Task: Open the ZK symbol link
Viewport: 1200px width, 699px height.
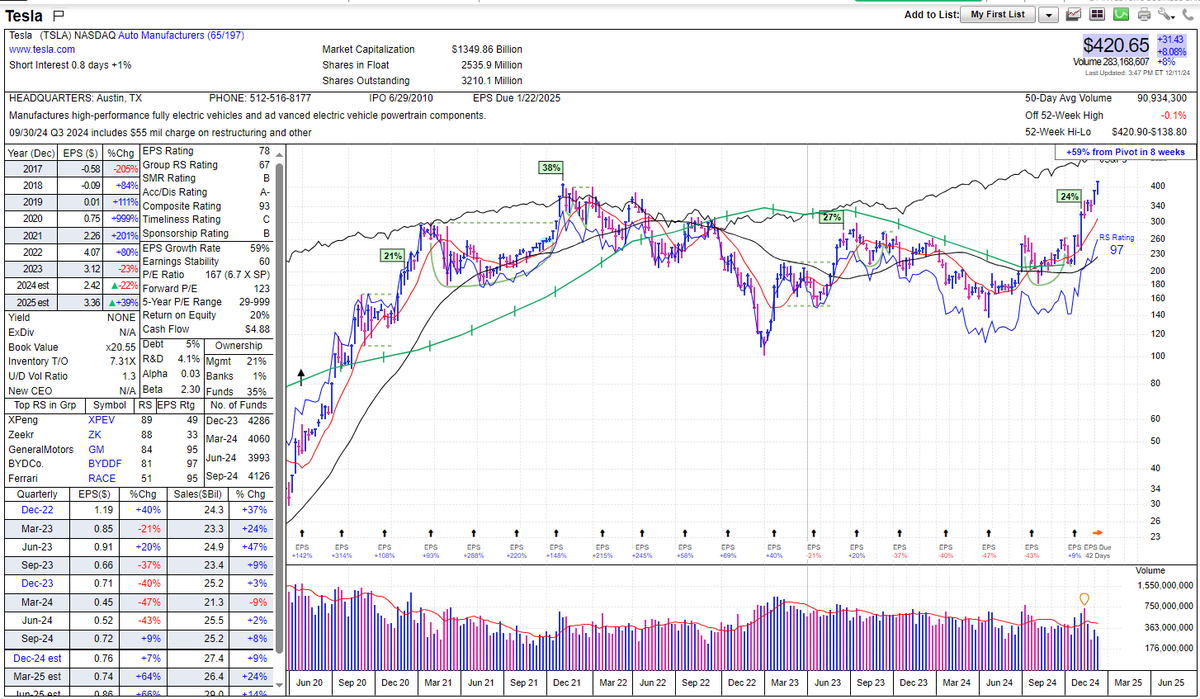Action: (x=94, y=435)
